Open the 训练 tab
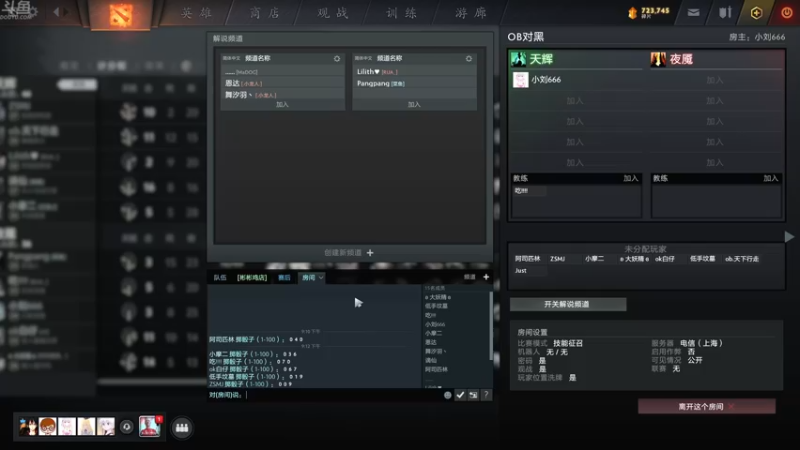This screenshot has width=800, height=450. (402, 13)
